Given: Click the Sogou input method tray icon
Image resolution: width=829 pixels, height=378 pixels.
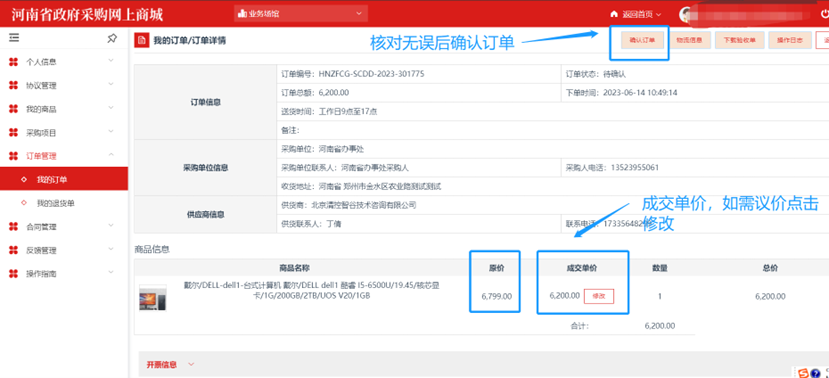Looking at the screenshot, I should [804, 372].
